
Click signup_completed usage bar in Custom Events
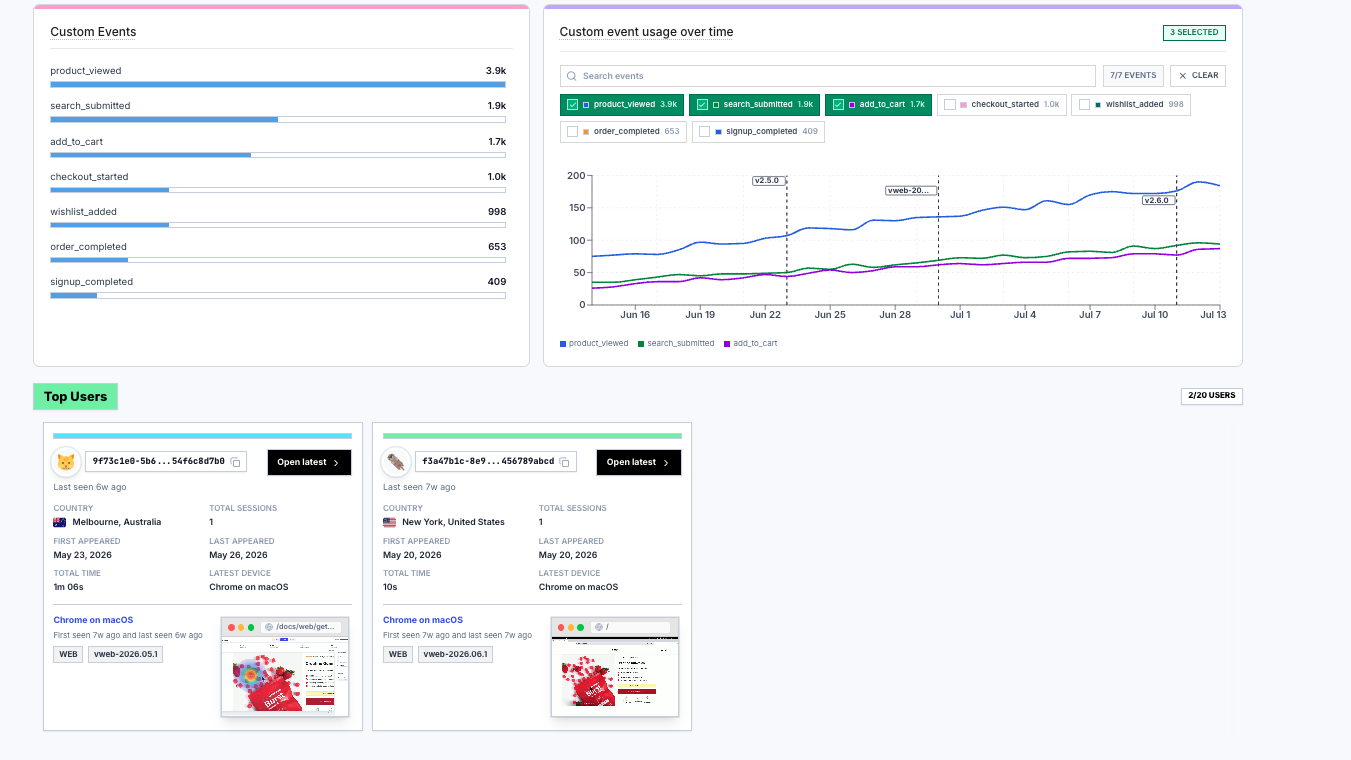[x=278, y=295]
